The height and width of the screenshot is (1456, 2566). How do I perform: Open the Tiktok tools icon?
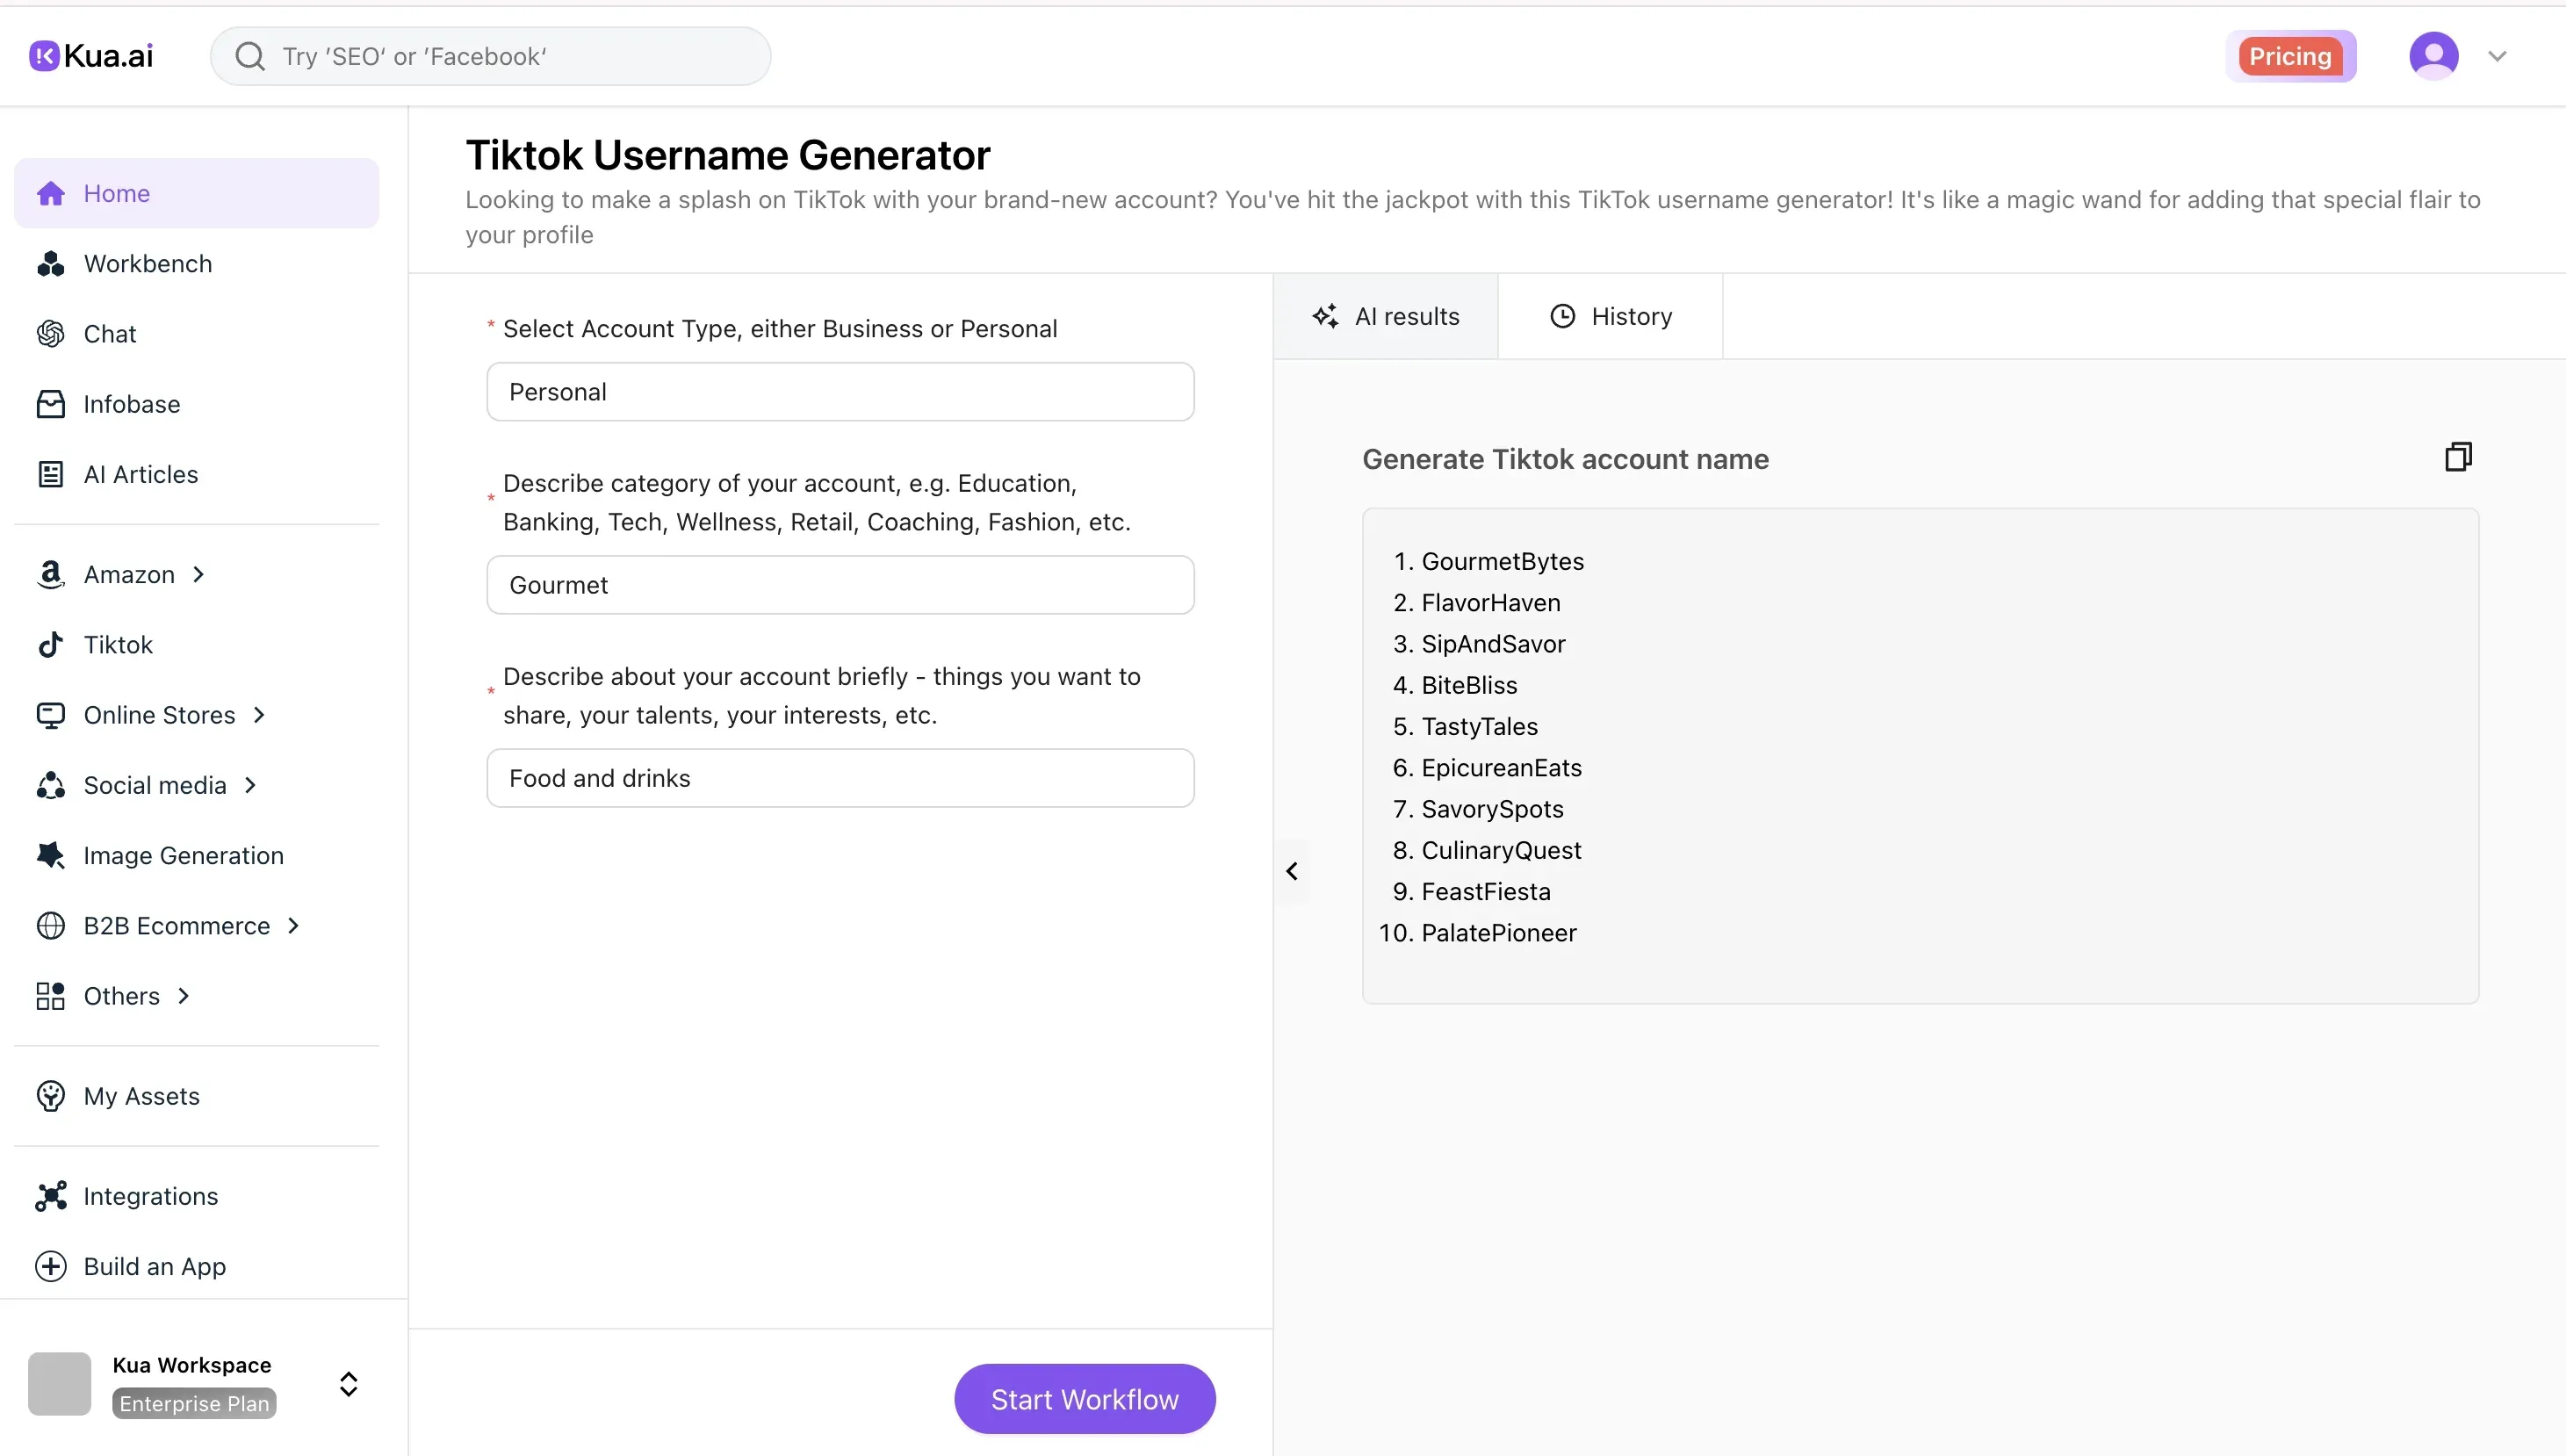pyautogui.click(x=51, y=644)
